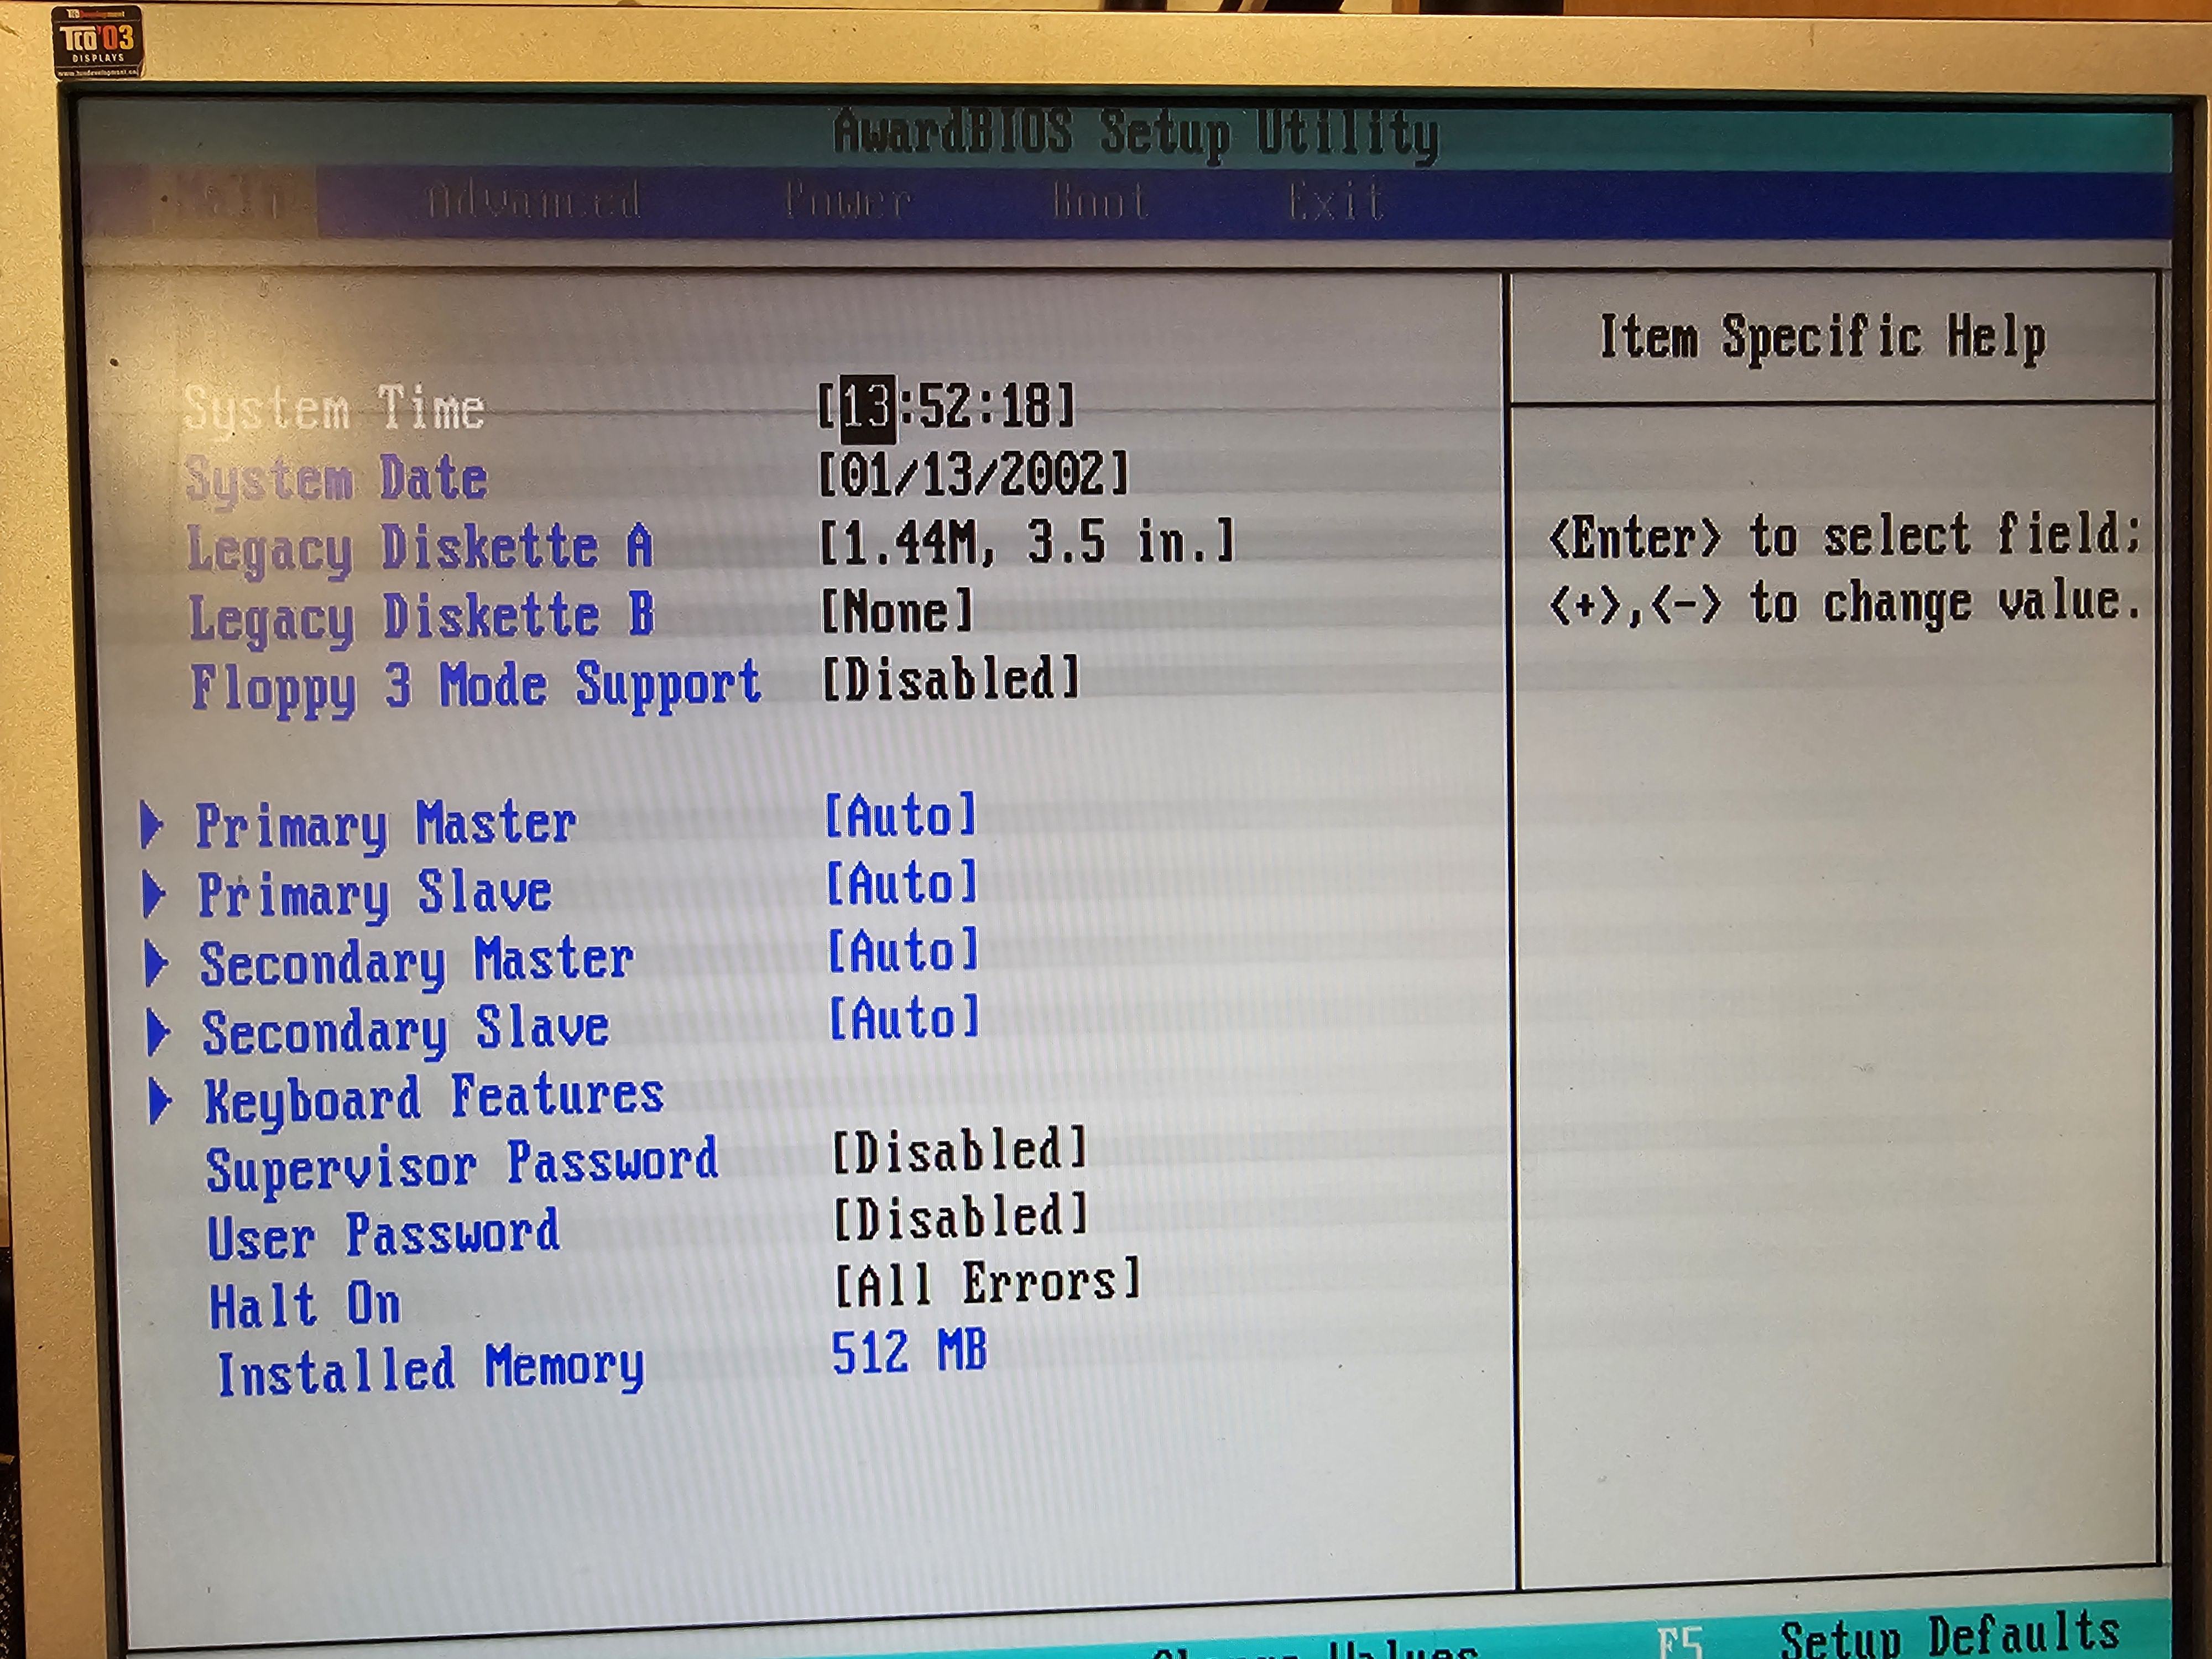Open the Secondary Slave submenu label
This screenshot has width=2212, height=1659.
[405, 1031]
